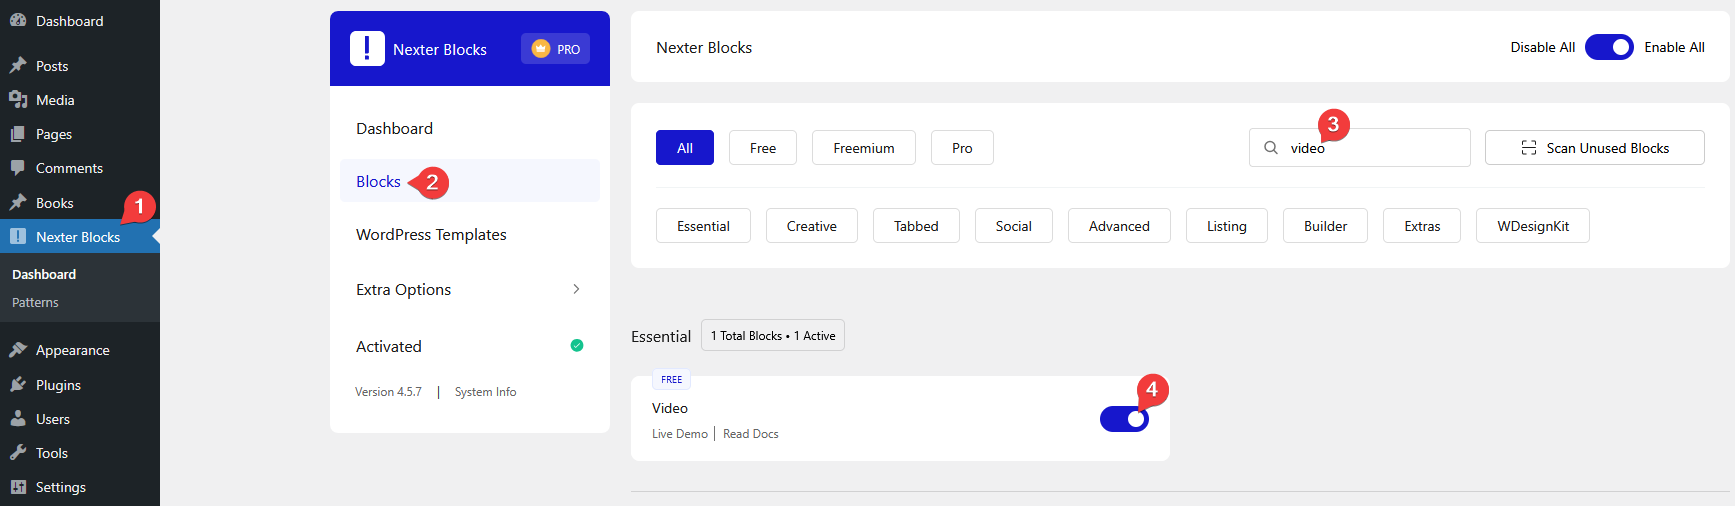This screenshot has height=506, width=1735.
Task: Filter by WDesignKit category
Action: point(1533,226)
